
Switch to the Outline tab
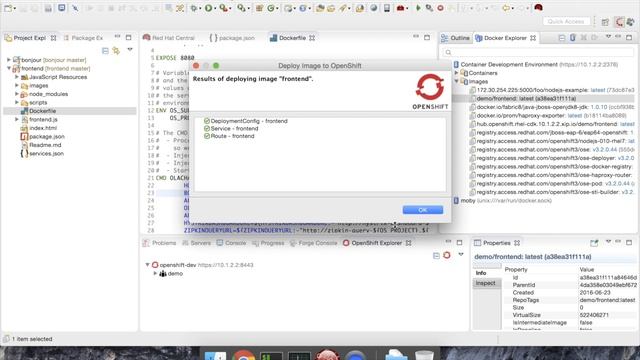[455, 38]
